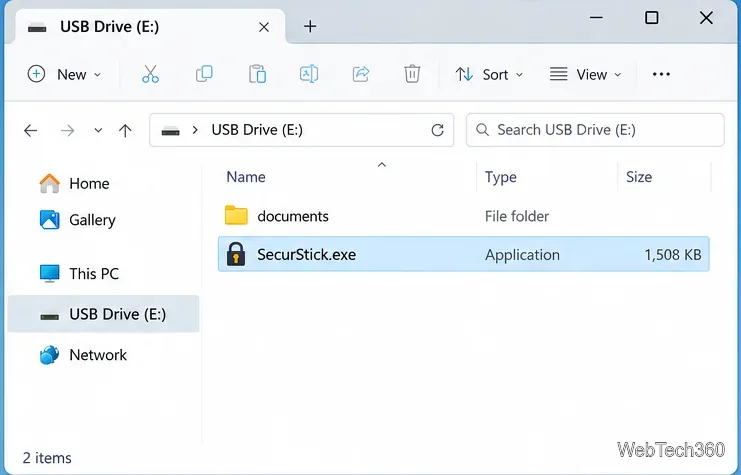Go forward with the right arrow
Screen dimensions: 741x475
coord(68,130)
